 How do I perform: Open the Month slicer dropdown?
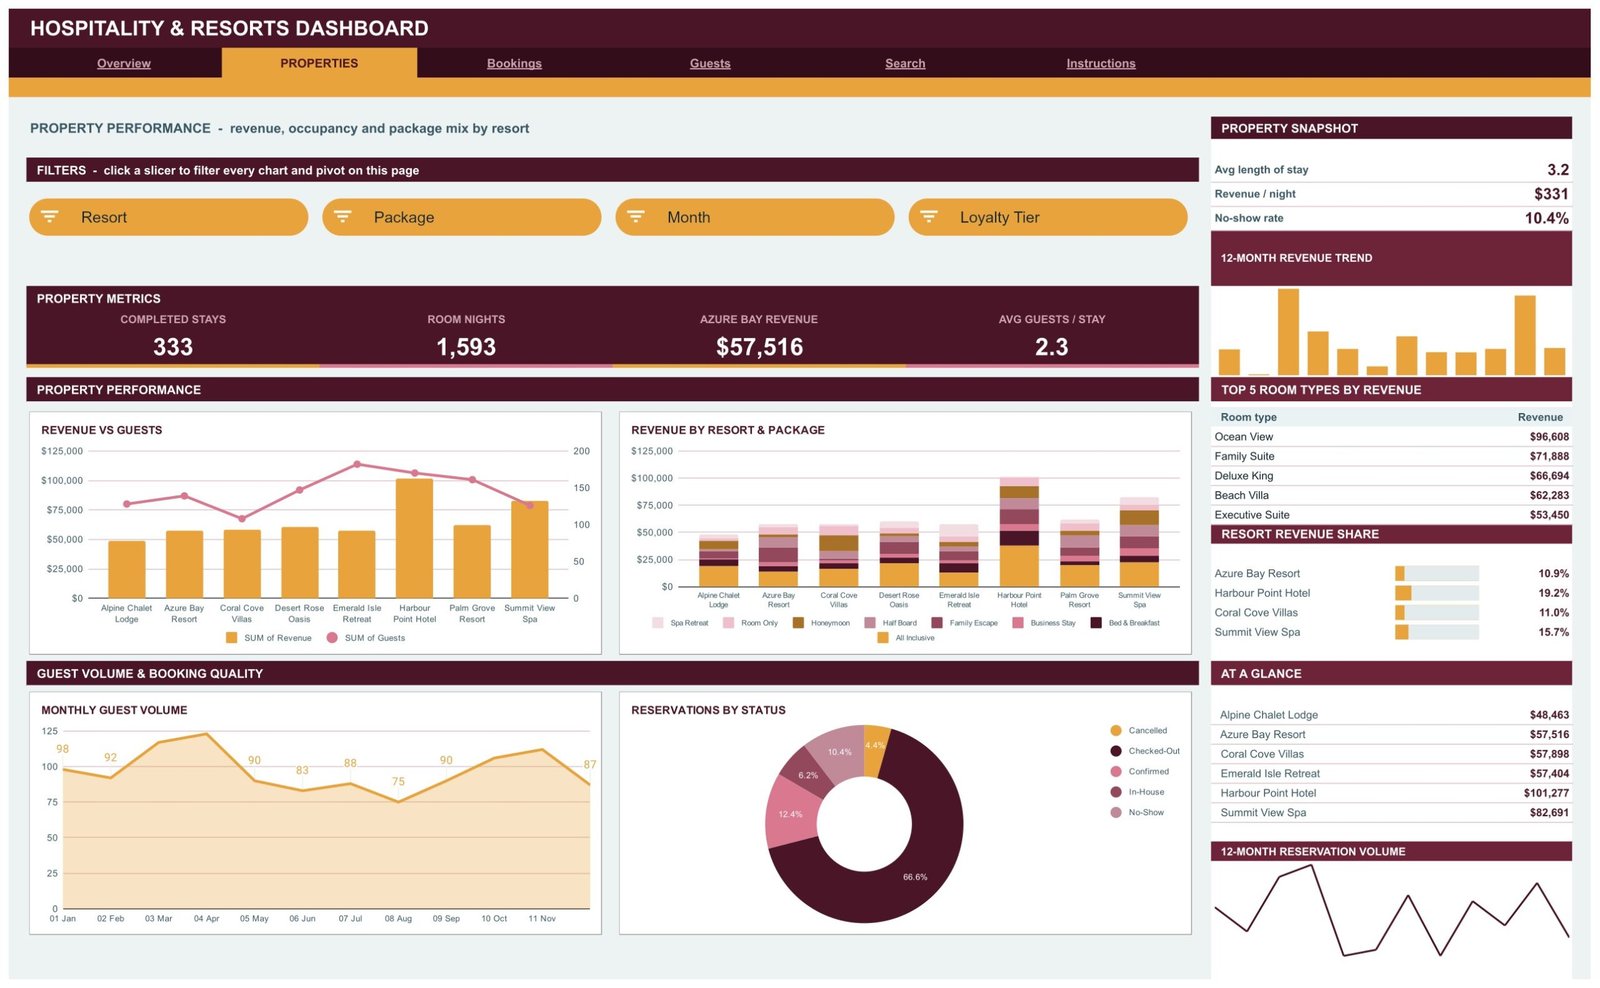coord(755,217)
